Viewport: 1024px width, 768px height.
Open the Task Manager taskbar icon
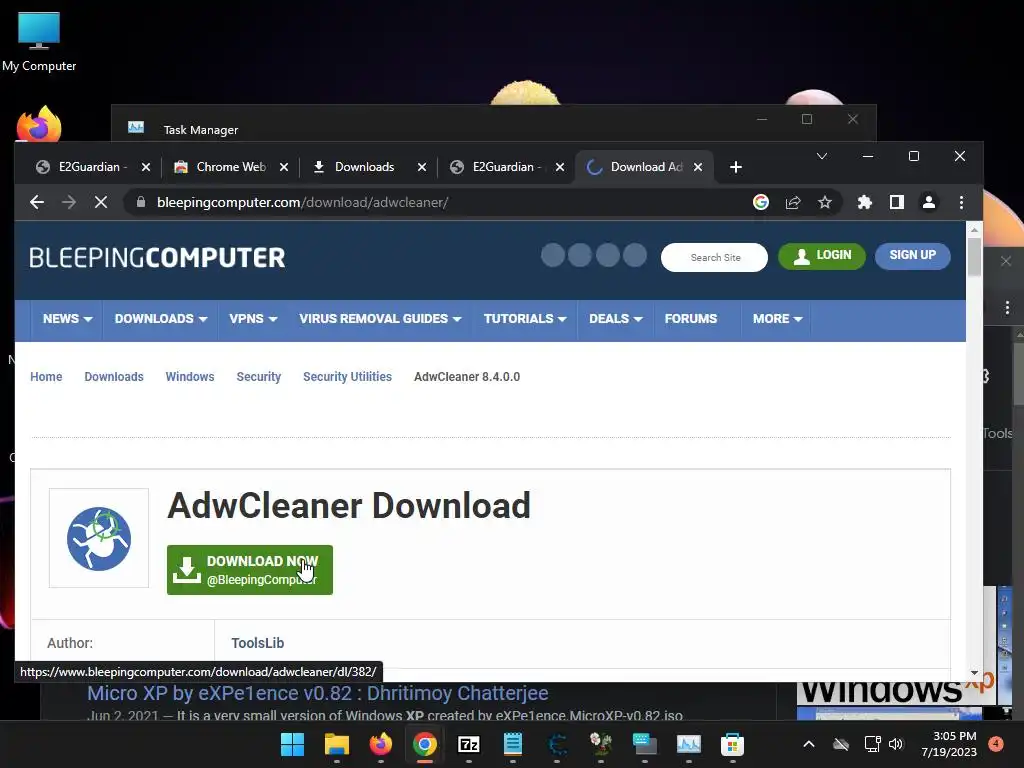point(688,744)
